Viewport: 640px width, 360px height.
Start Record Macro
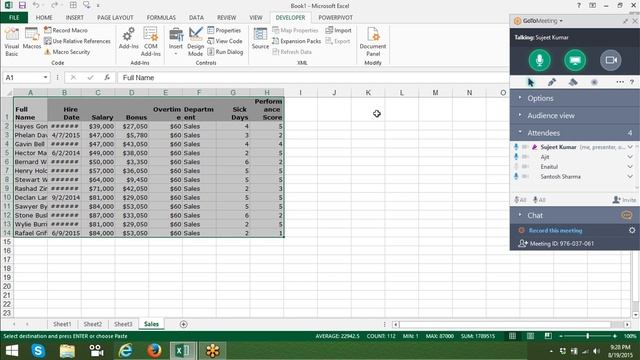pyautogui.click(x=66, y=30)
